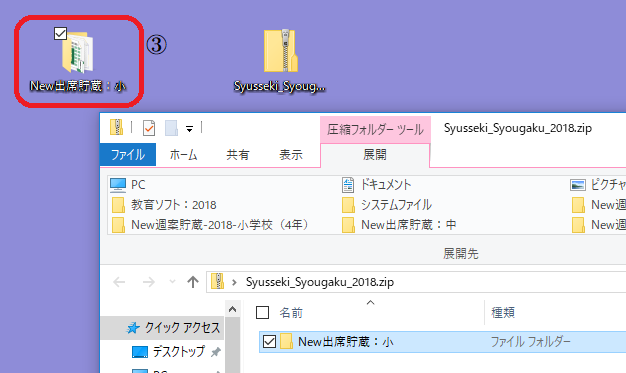Click the Back navigation arrow
Screen dimensions: 626x373
click(x=119, y=282)
